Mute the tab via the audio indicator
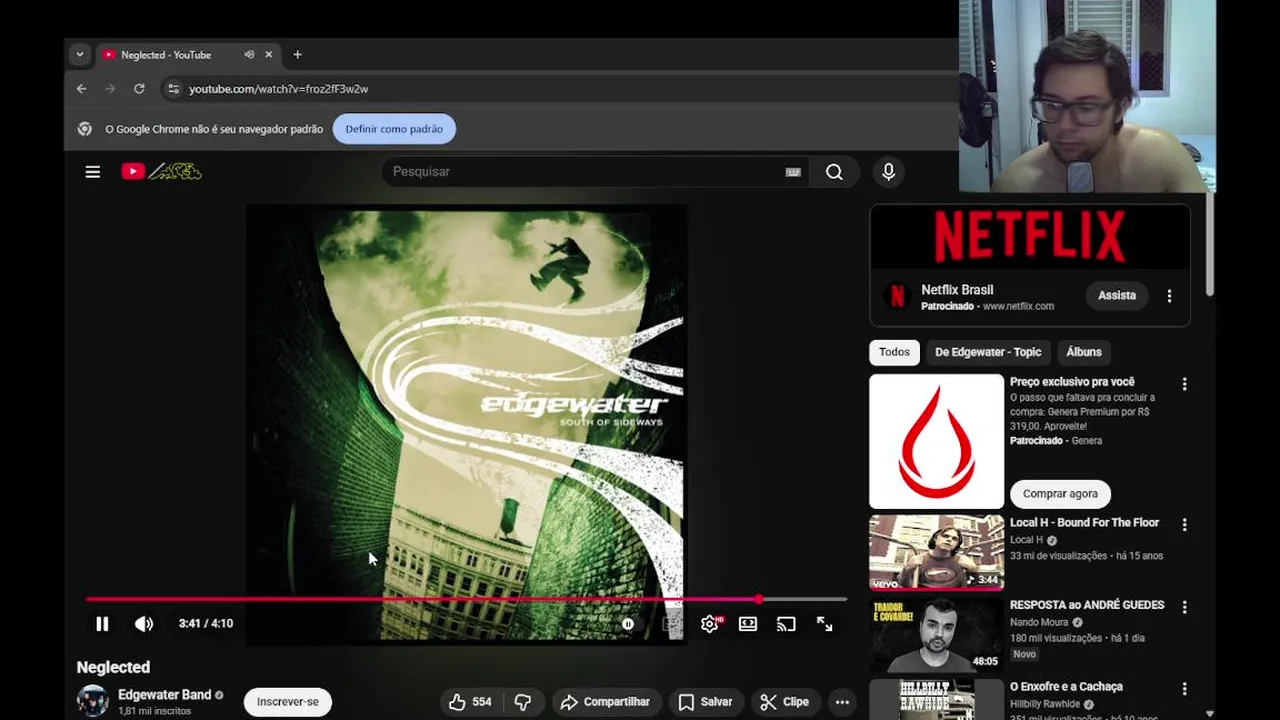Viewport: 1280px width, 720px height. coord(249,55)
